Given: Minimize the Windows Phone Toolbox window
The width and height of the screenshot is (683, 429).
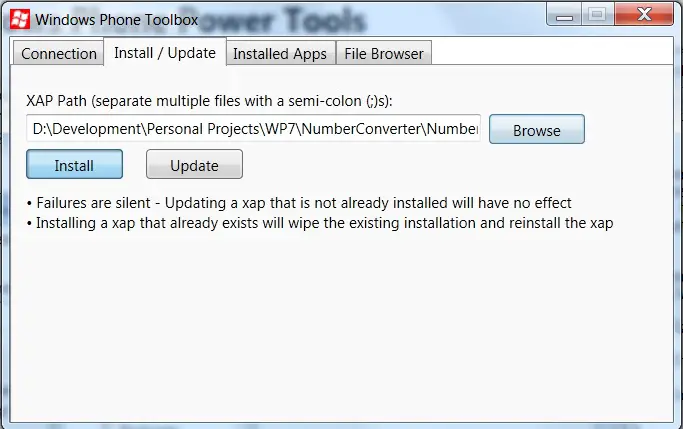Looking at the screenshot, I should [x=564, y=15].
